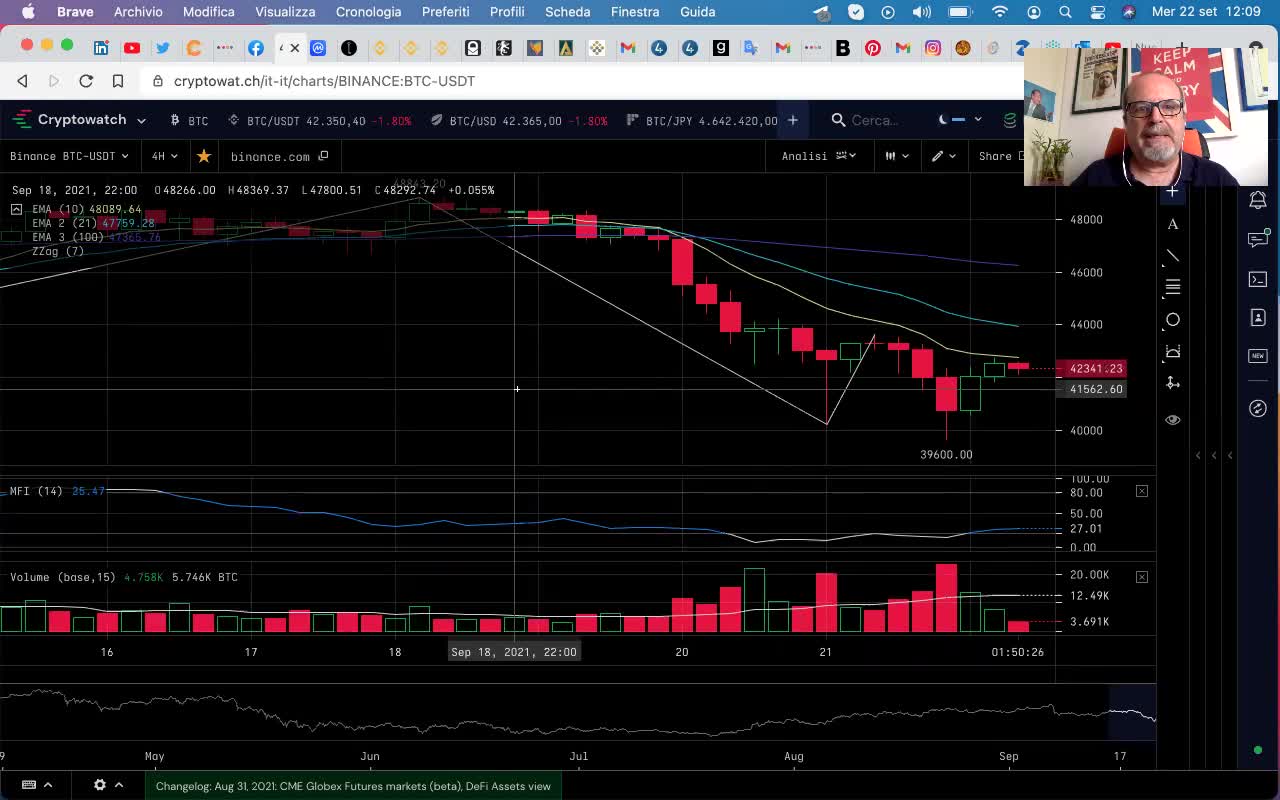Image resolution: width=1280 pixels, height=800 pixels.
Task: Click the highlighted range in history navigator
Action: (1132, 712)
